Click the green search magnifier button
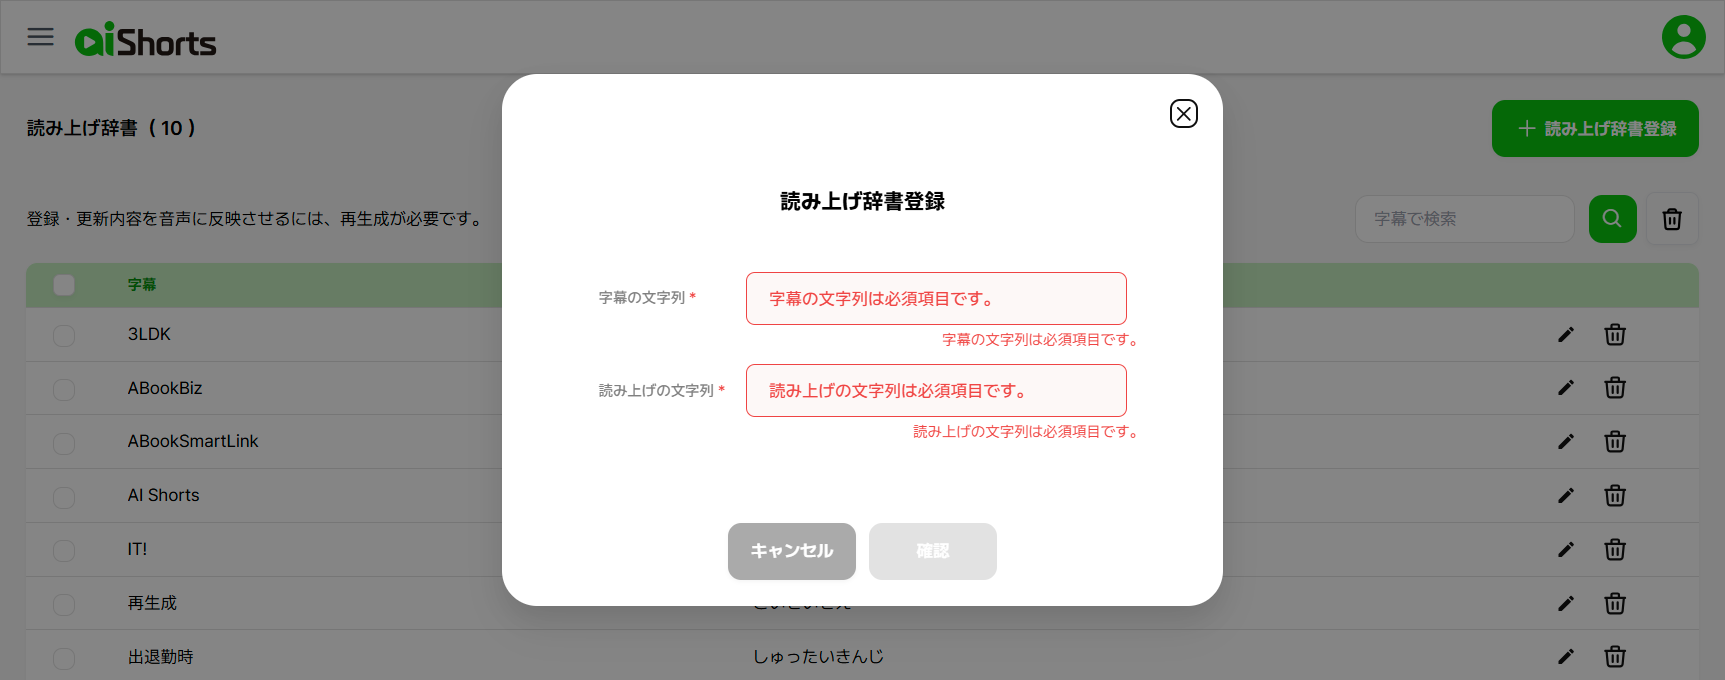Screen dimensions: 1725x680 coord(1612,219)
